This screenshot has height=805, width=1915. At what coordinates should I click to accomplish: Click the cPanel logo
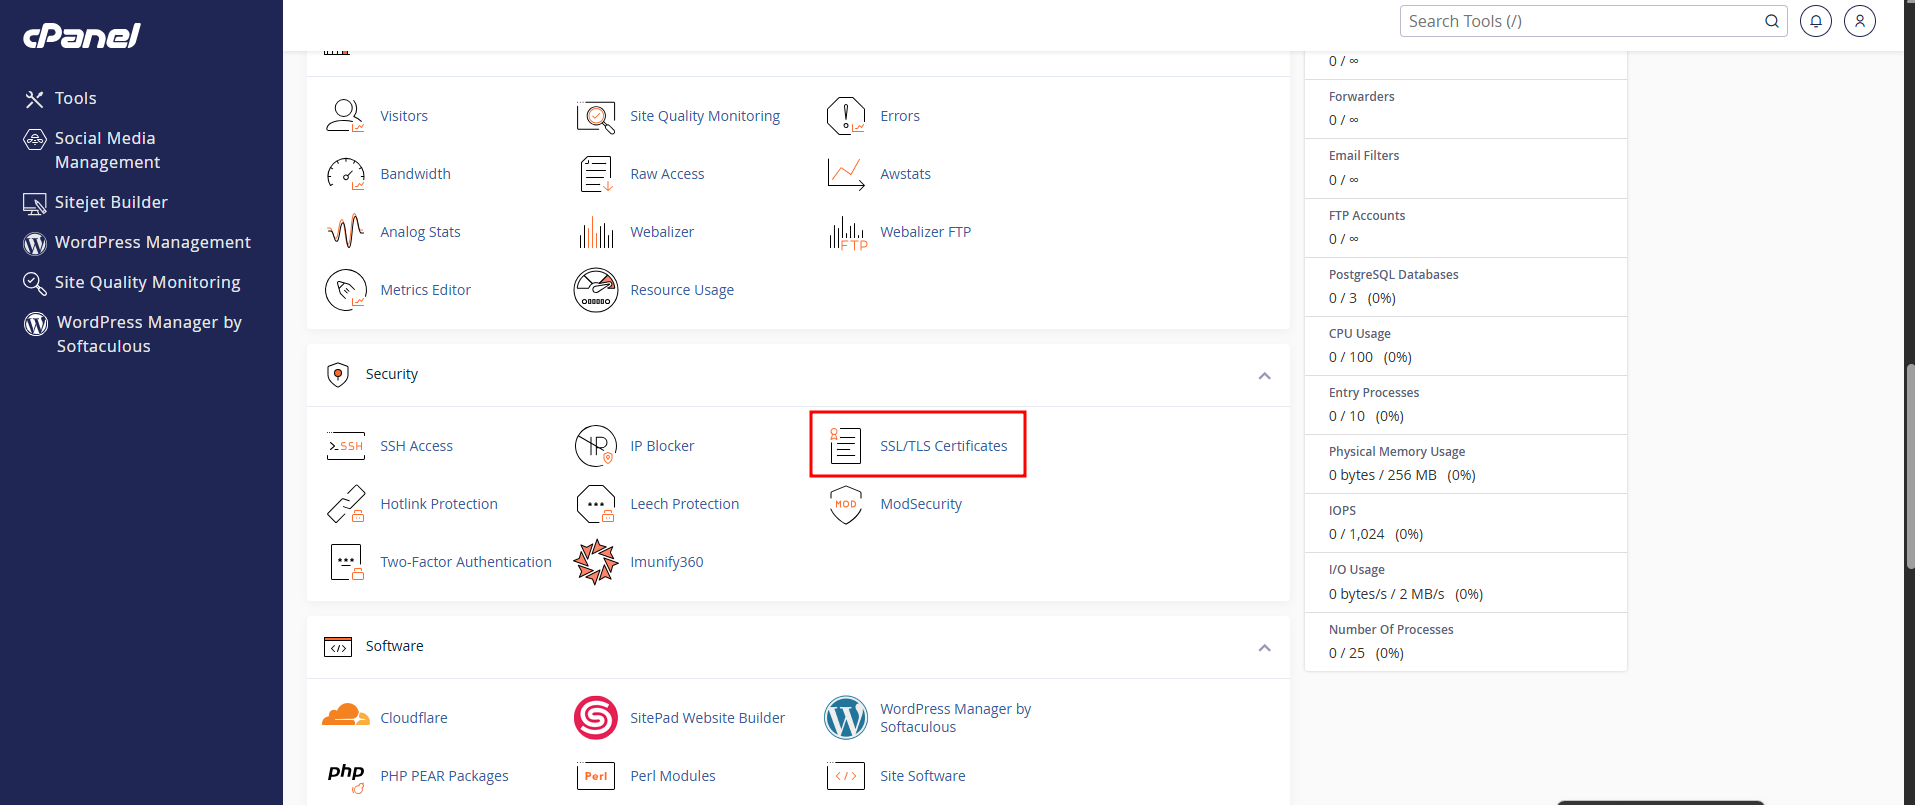click(x=82, y=36)
